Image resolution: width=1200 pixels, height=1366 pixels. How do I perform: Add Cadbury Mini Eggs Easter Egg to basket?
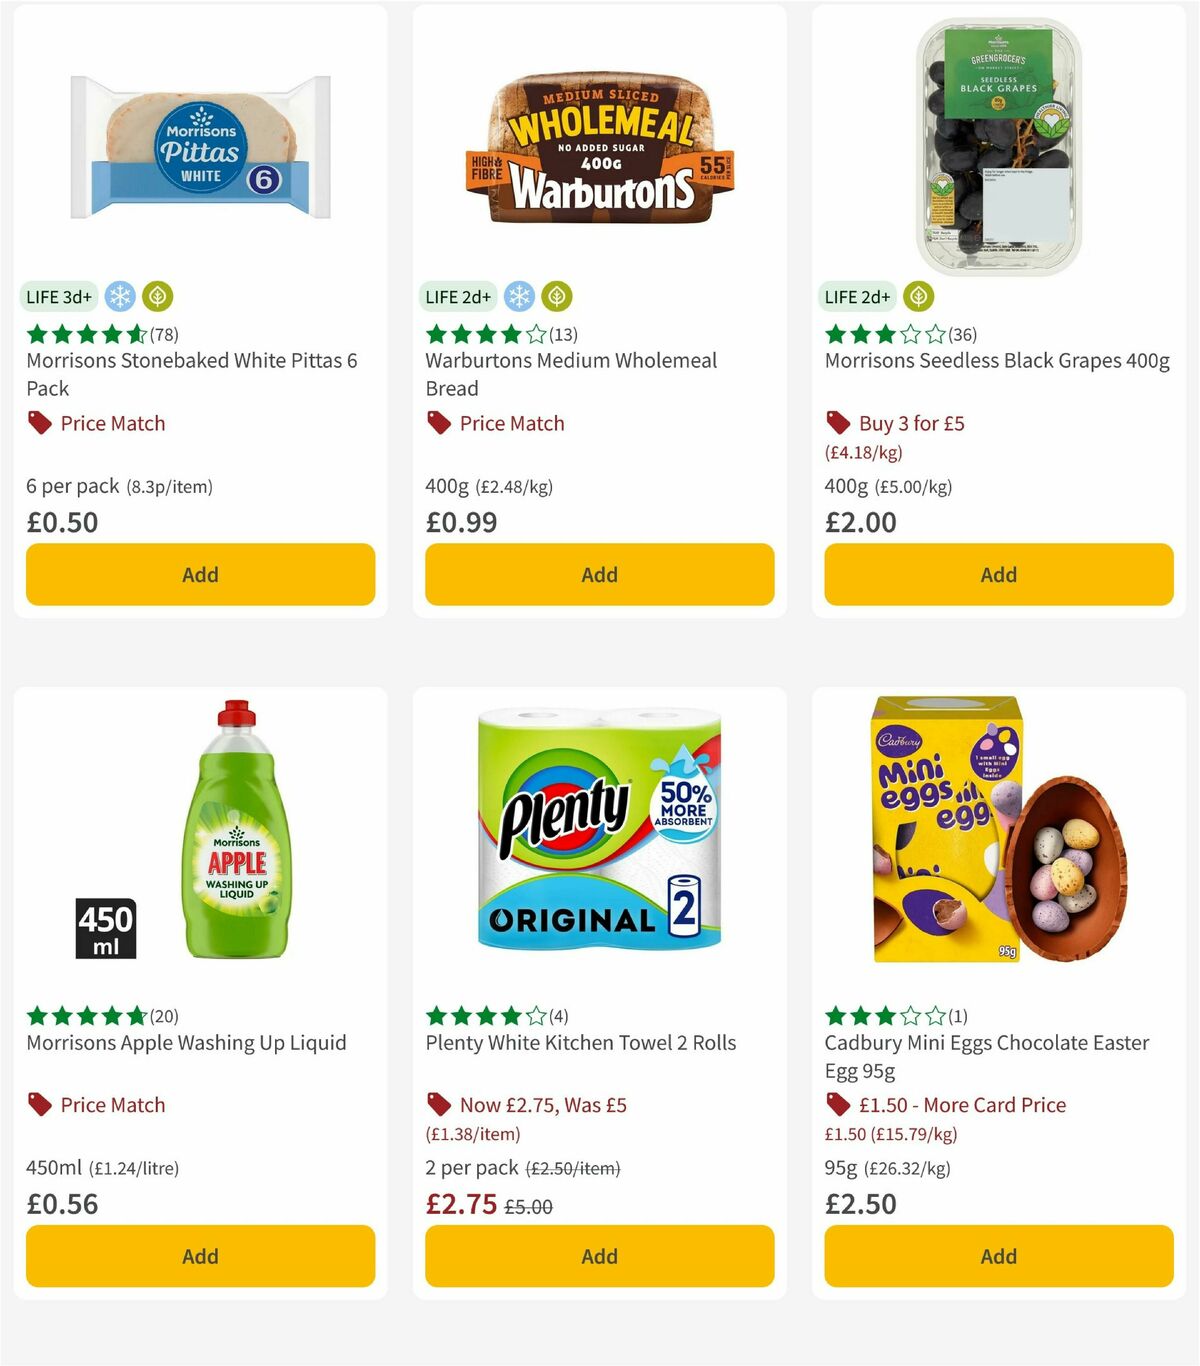998,1256
